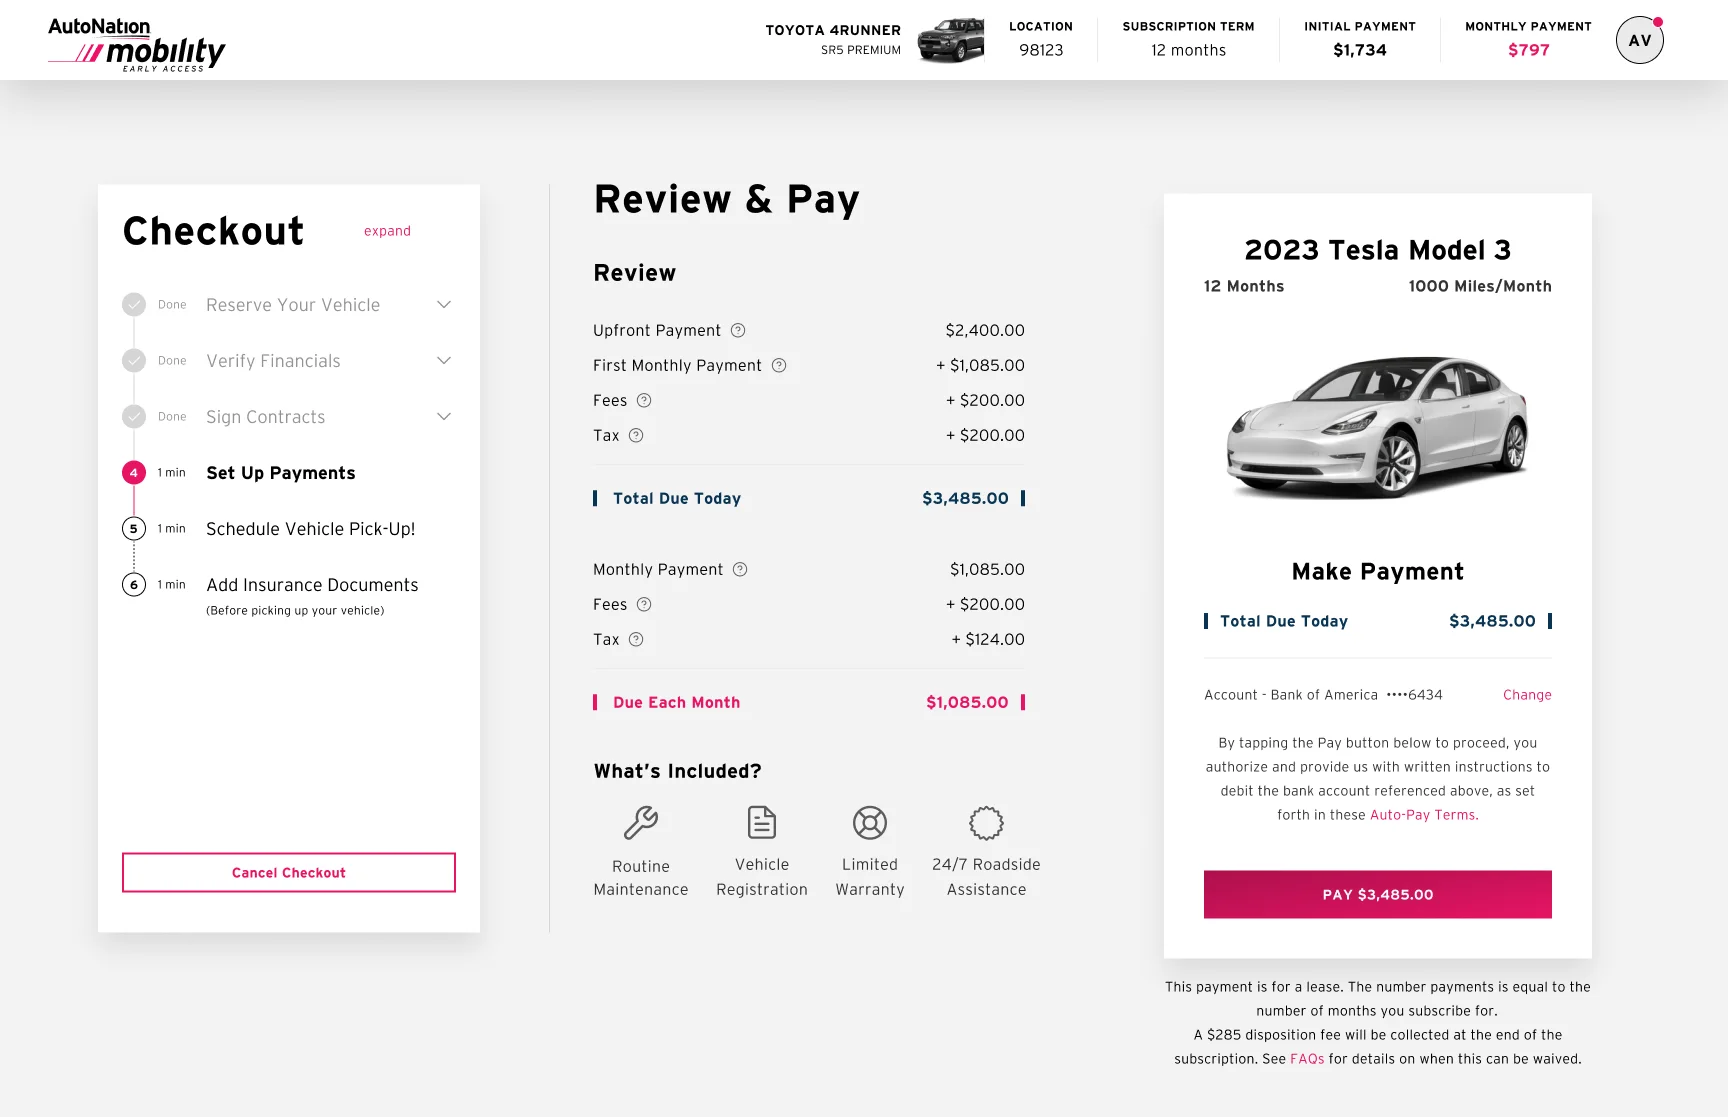Expand the Sign Contracts step chevron
1728x1117 pixels.
click(x=444, y=417)
